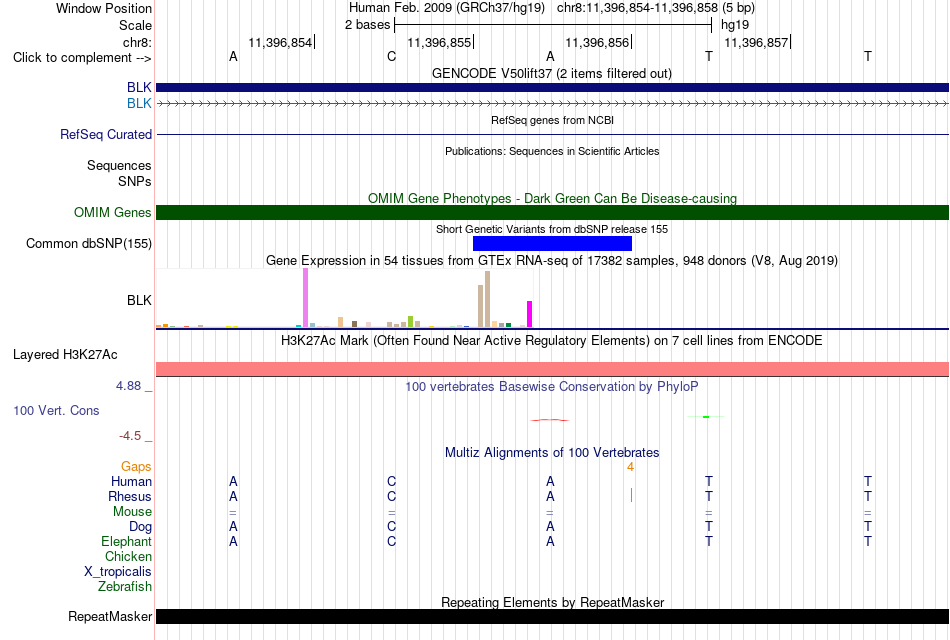Click the pink Layered H3K27Ac signal bar
The height and width of the screenshot is (640, 950).
552,369
